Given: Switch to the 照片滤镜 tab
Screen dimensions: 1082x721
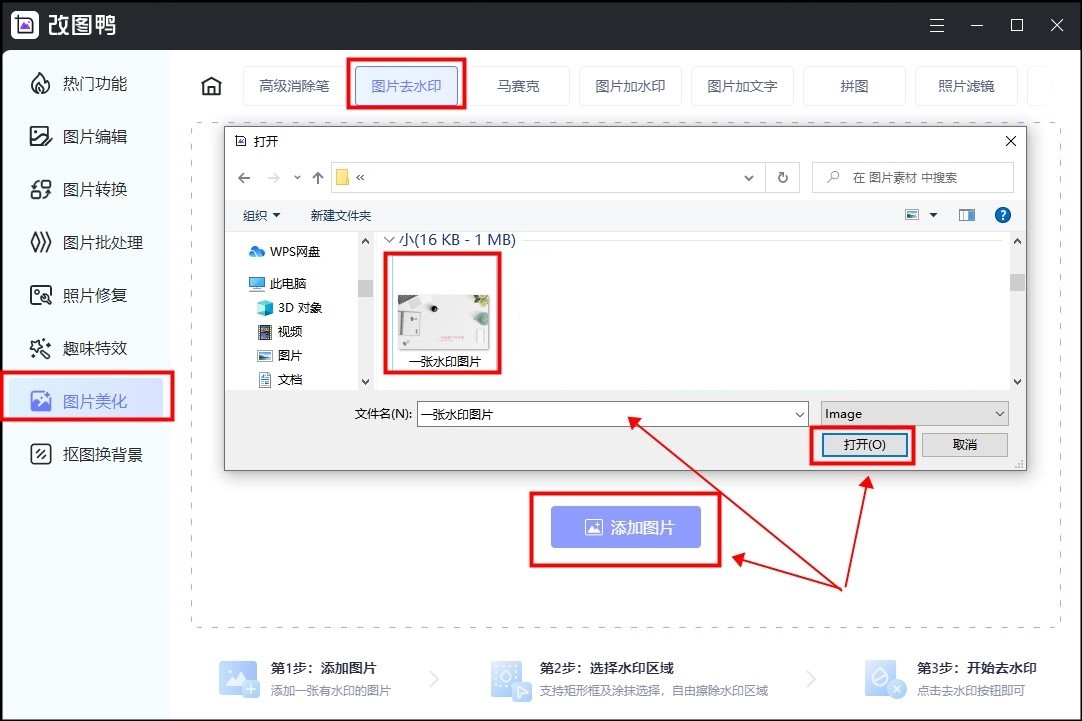Looking at the screenshot, I should click(966, 86).
